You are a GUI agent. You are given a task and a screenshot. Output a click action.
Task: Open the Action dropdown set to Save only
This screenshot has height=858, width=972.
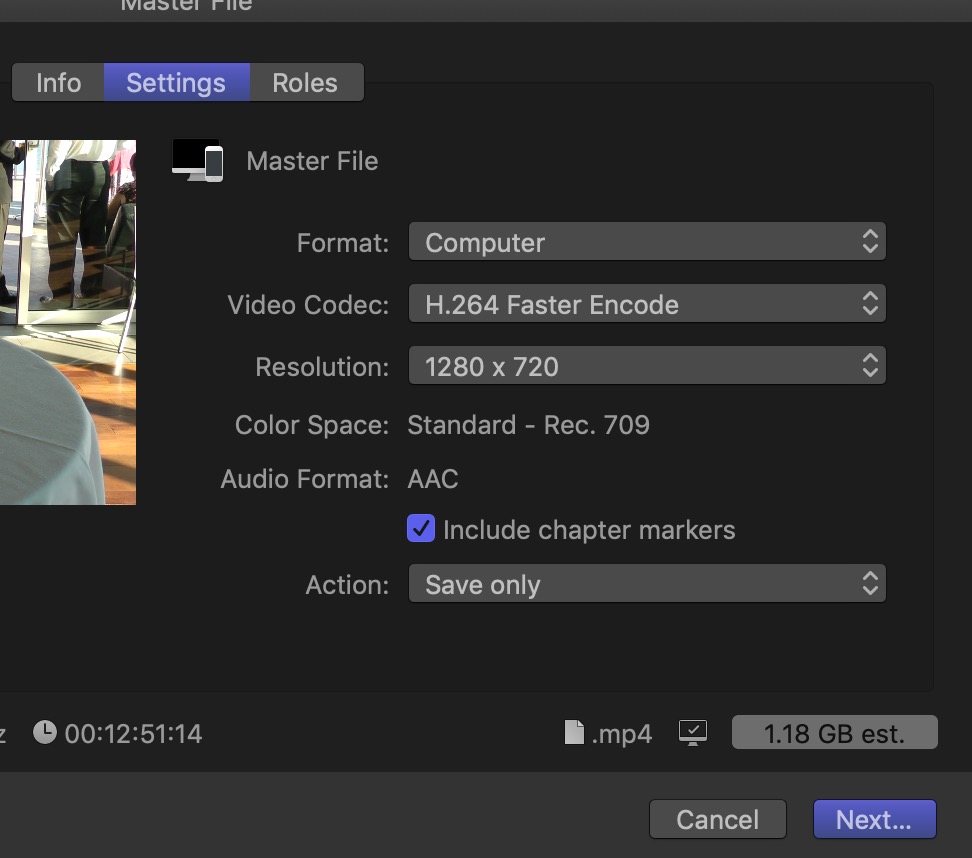pos(647,584)
